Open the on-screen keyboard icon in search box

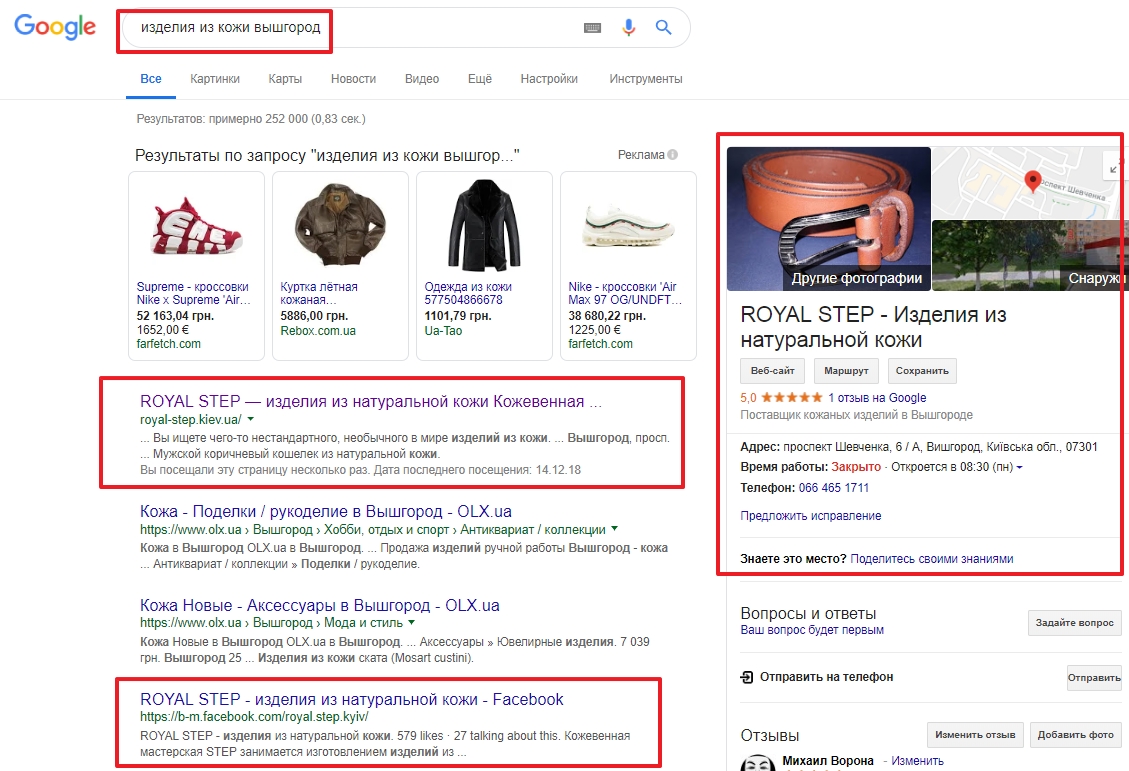point(593,28)
